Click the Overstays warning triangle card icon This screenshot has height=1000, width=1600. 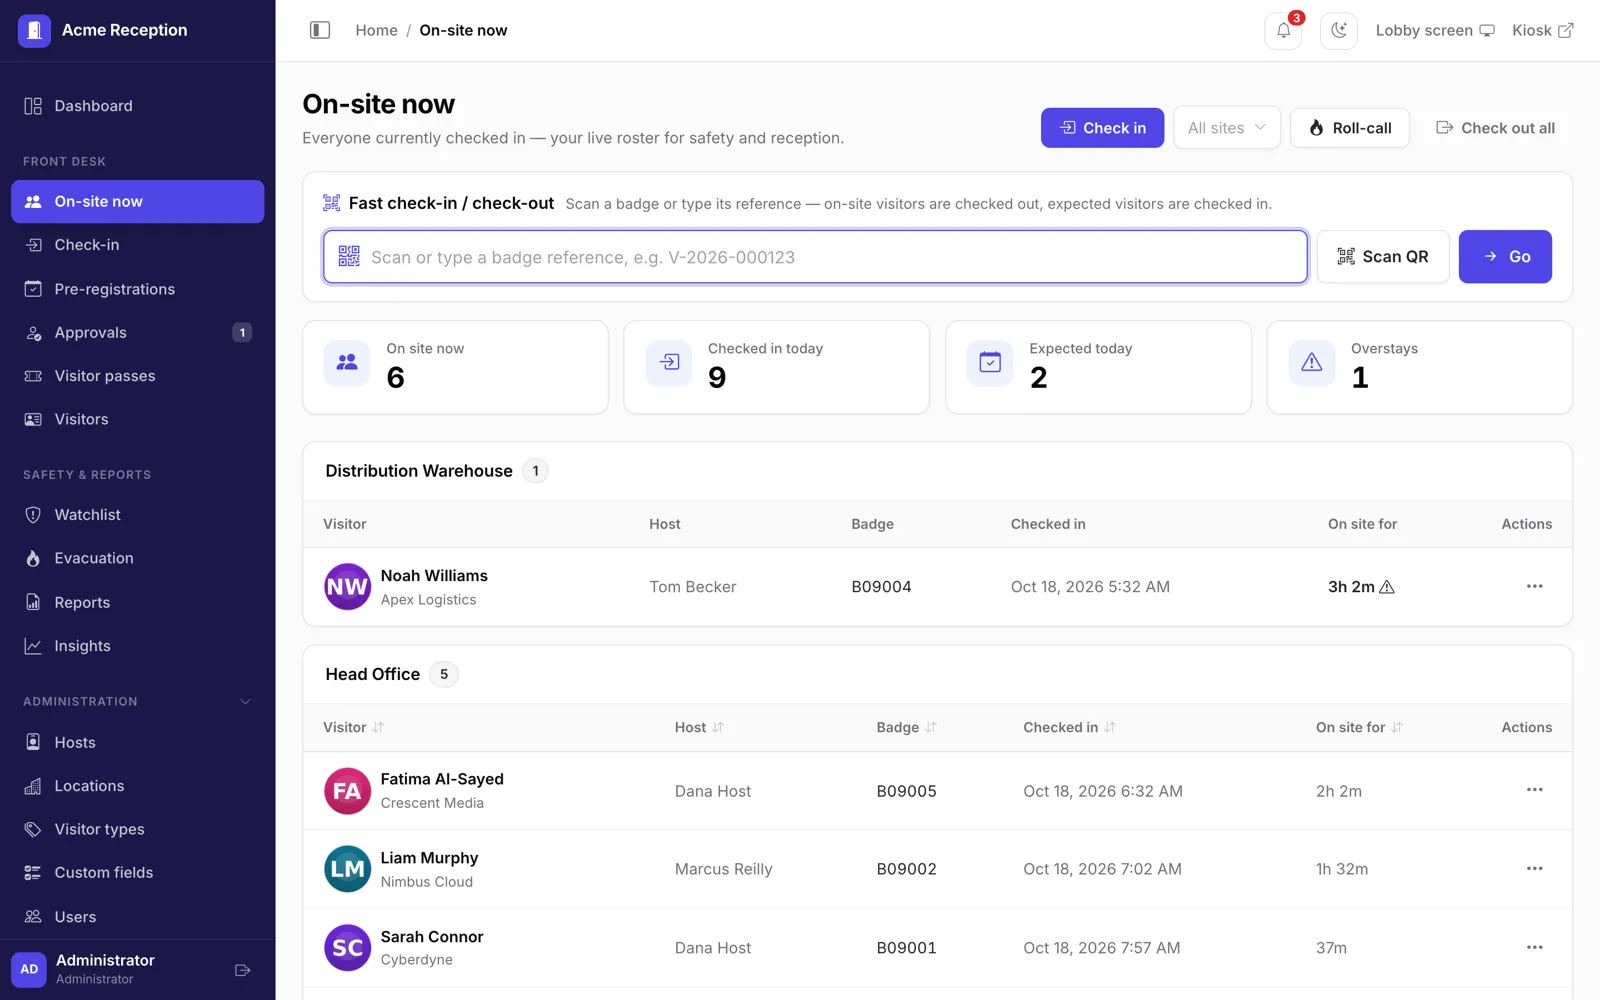[1311, 363]
